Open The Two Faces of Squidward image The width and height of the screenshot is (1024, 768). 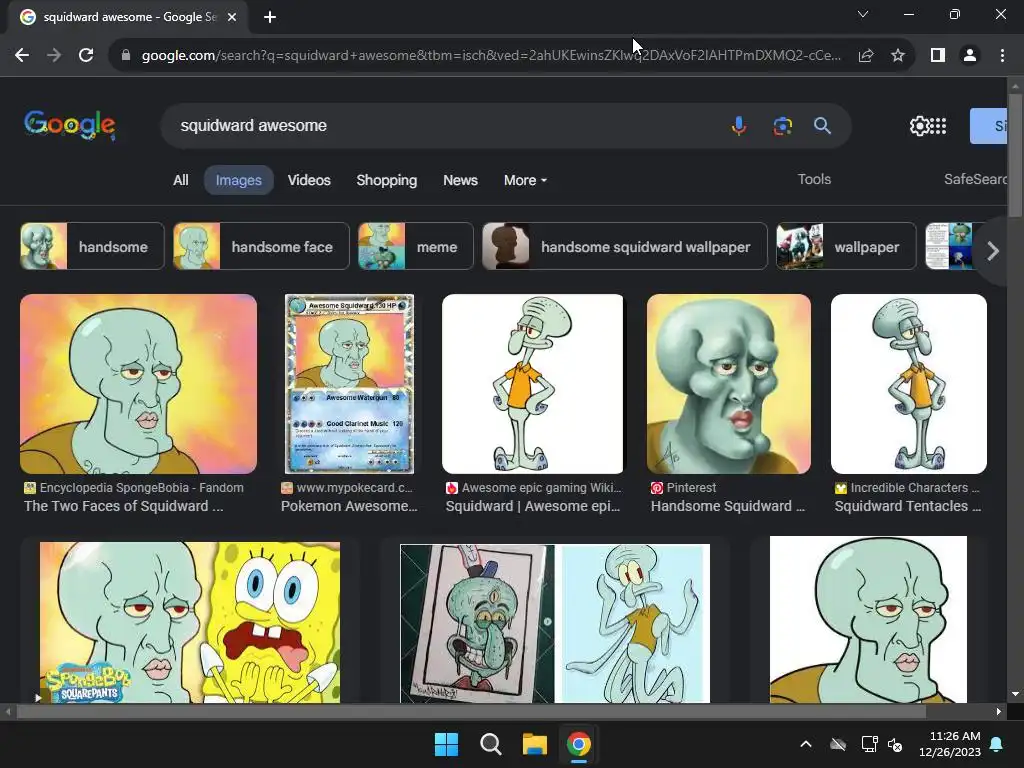(x=138, y=384)
